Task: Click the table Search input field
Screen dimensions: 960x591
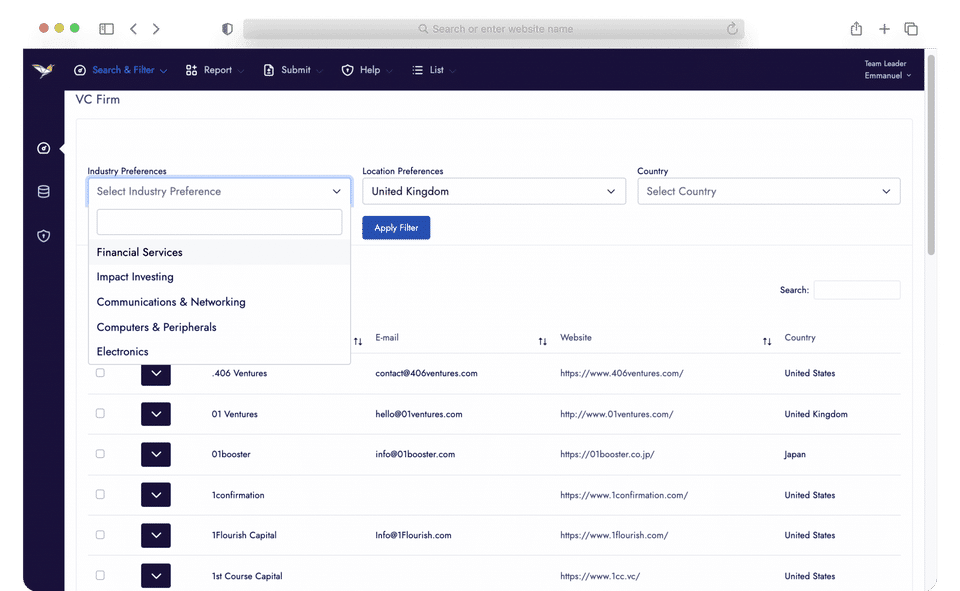Action: click(x=857, y=290)
